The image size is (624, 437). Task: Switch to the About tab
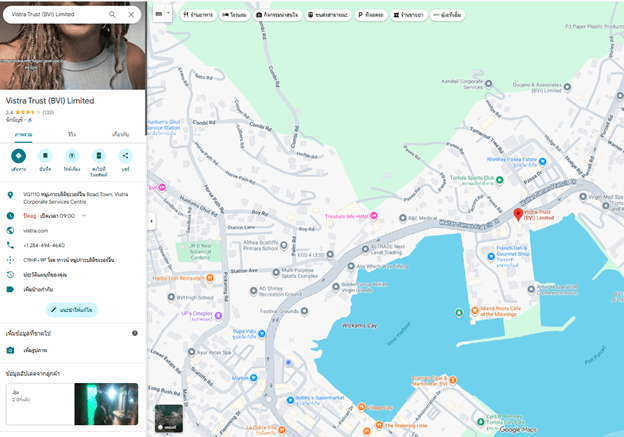(x=120, y=135)
